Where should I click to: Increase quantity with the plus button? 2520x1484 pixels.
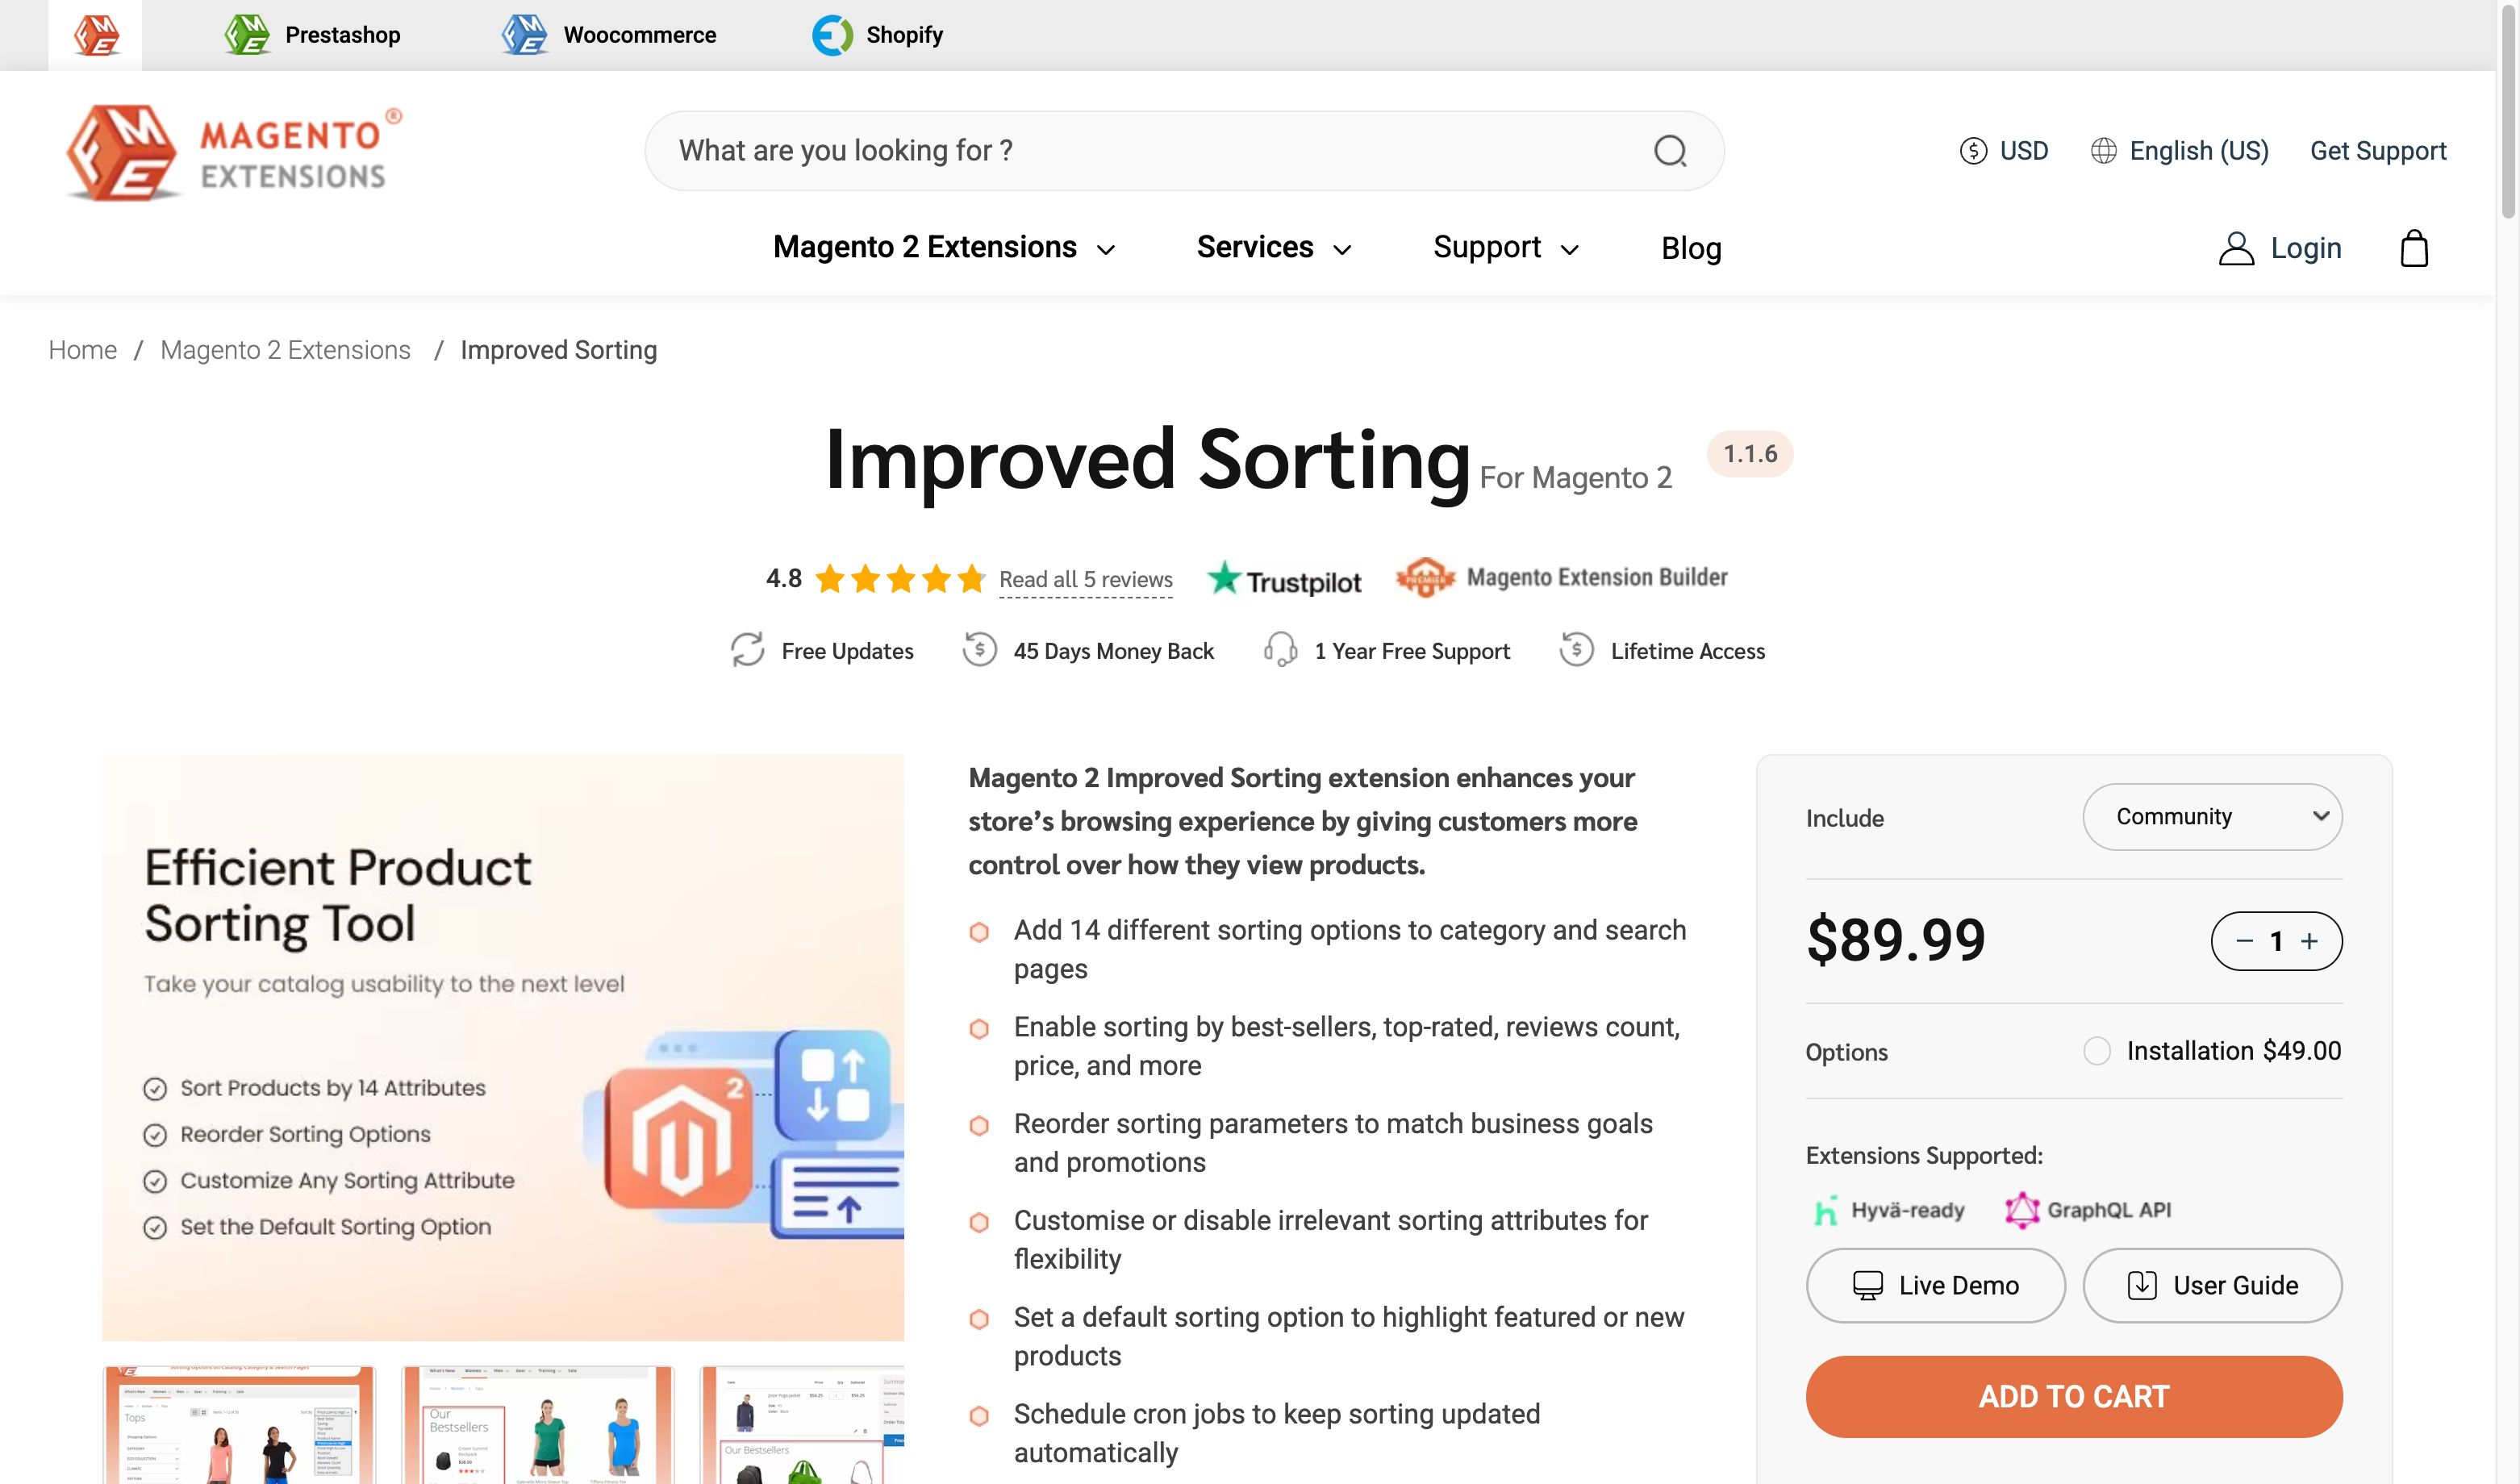point(2310,940)
